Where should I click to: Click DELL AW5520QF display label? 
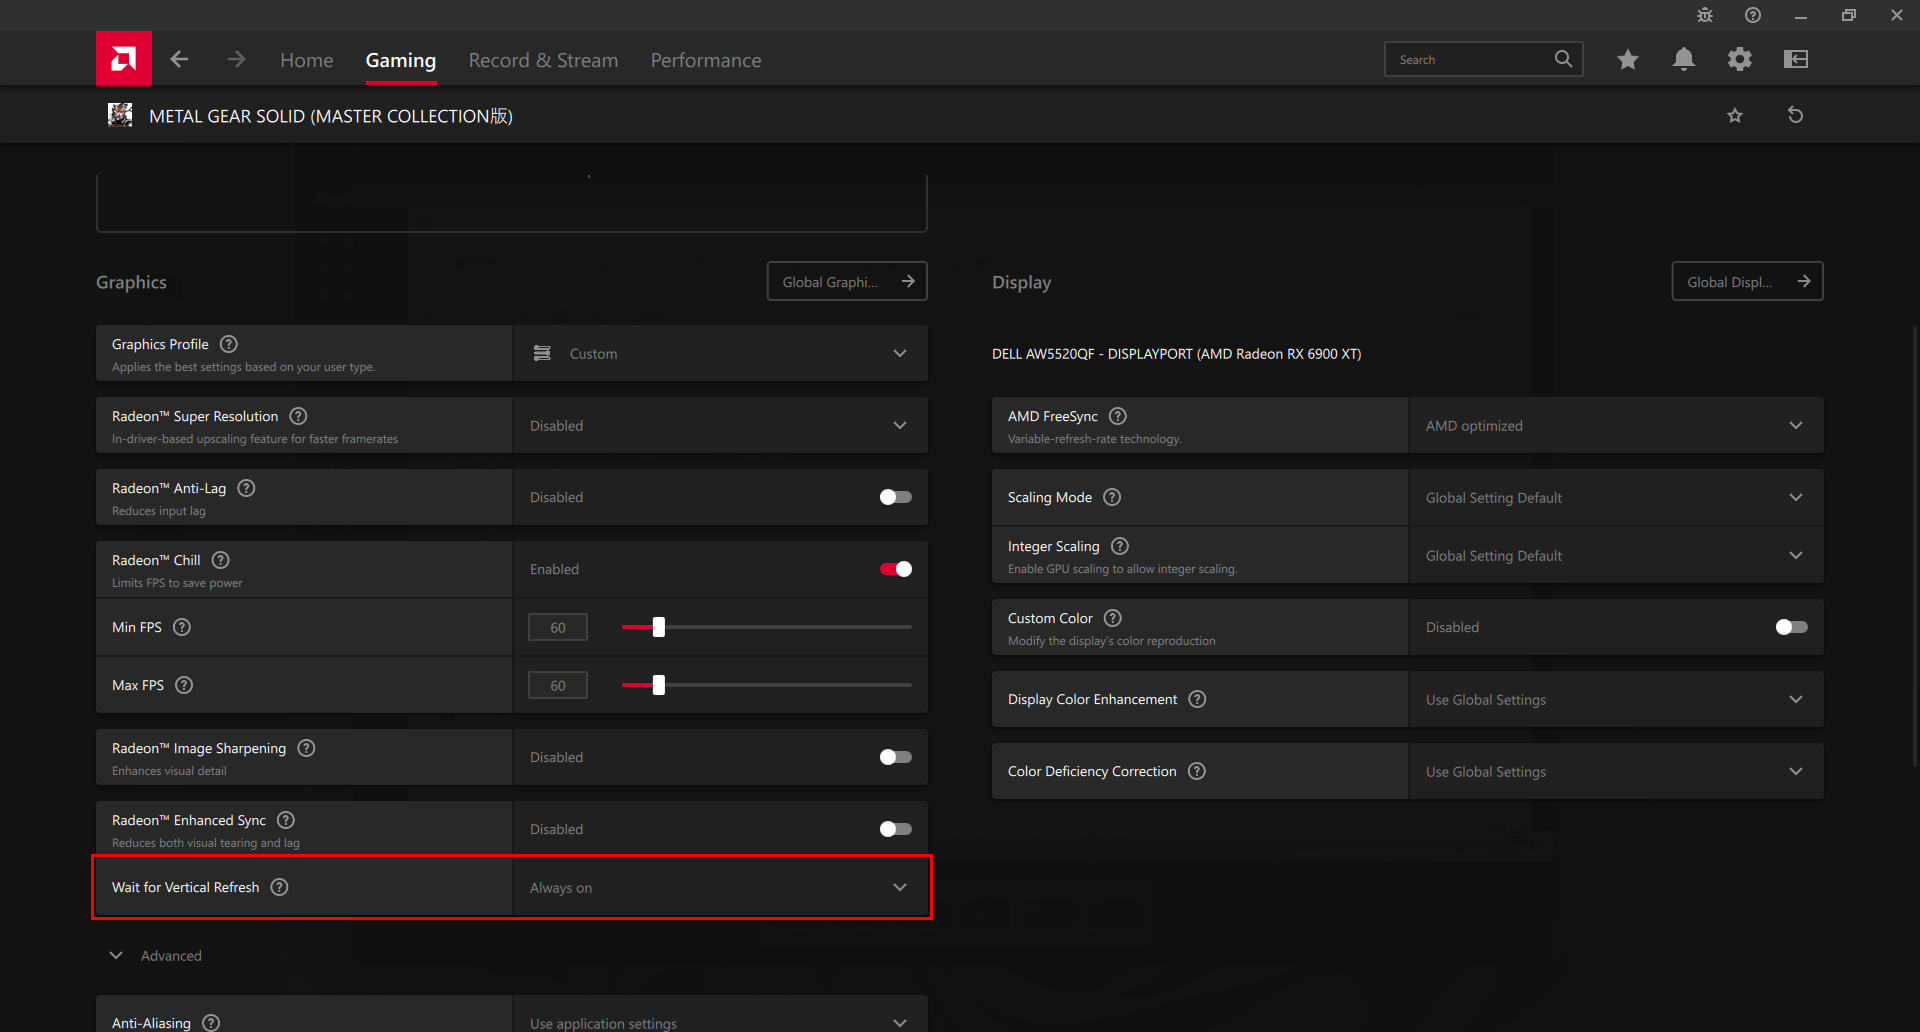coord(1176,354)
